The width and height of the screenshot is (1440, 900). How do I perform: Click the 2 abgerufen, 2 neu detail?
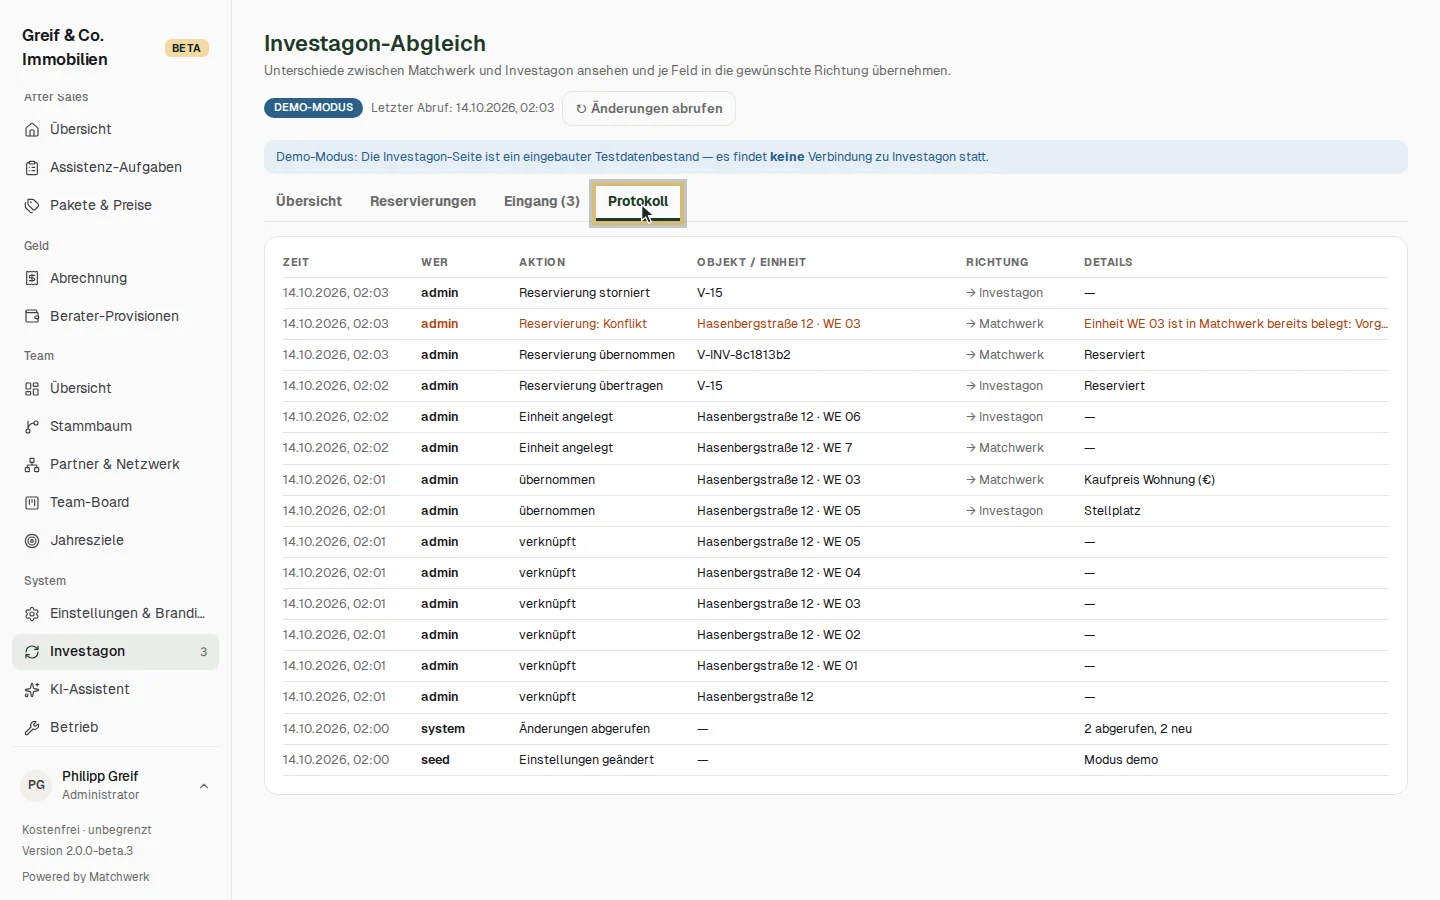(1138, 729)
